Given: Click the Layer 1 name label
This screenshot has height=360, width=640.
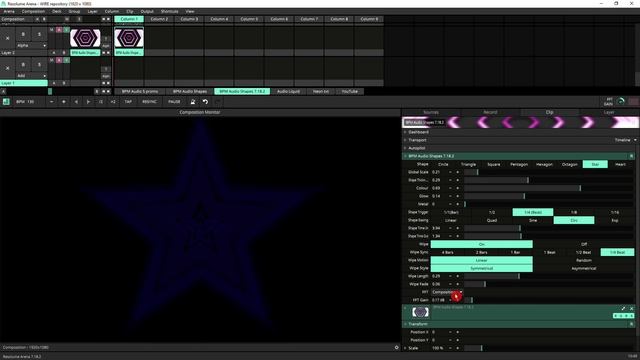Looking at the screenshot, I should (x=24, y=83).
